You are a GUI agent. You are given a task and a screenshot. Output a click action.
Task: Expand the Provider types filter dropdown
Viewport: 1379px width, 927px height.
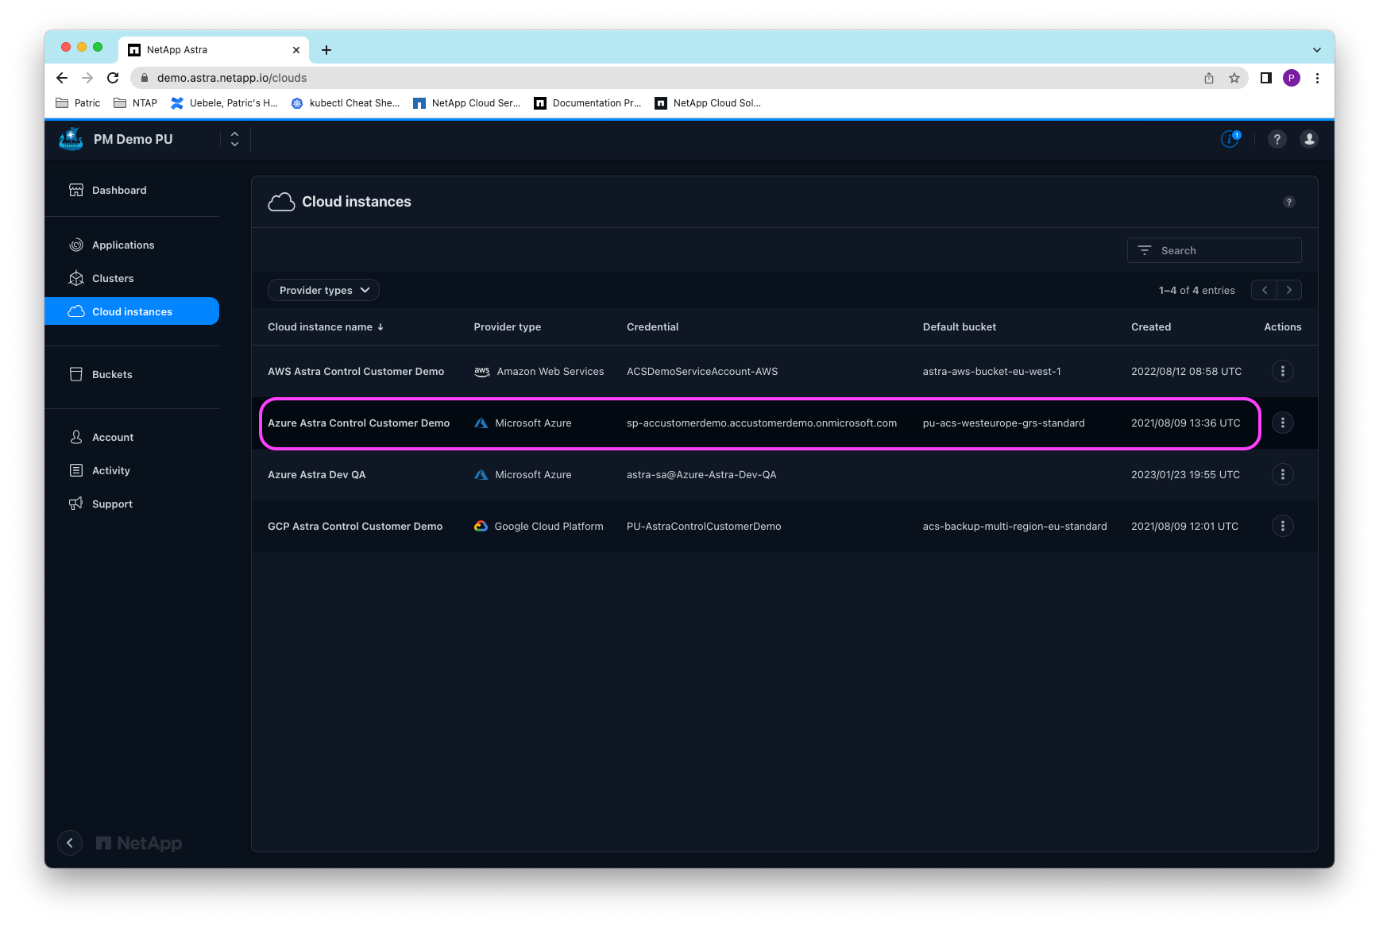coord(323,290)
